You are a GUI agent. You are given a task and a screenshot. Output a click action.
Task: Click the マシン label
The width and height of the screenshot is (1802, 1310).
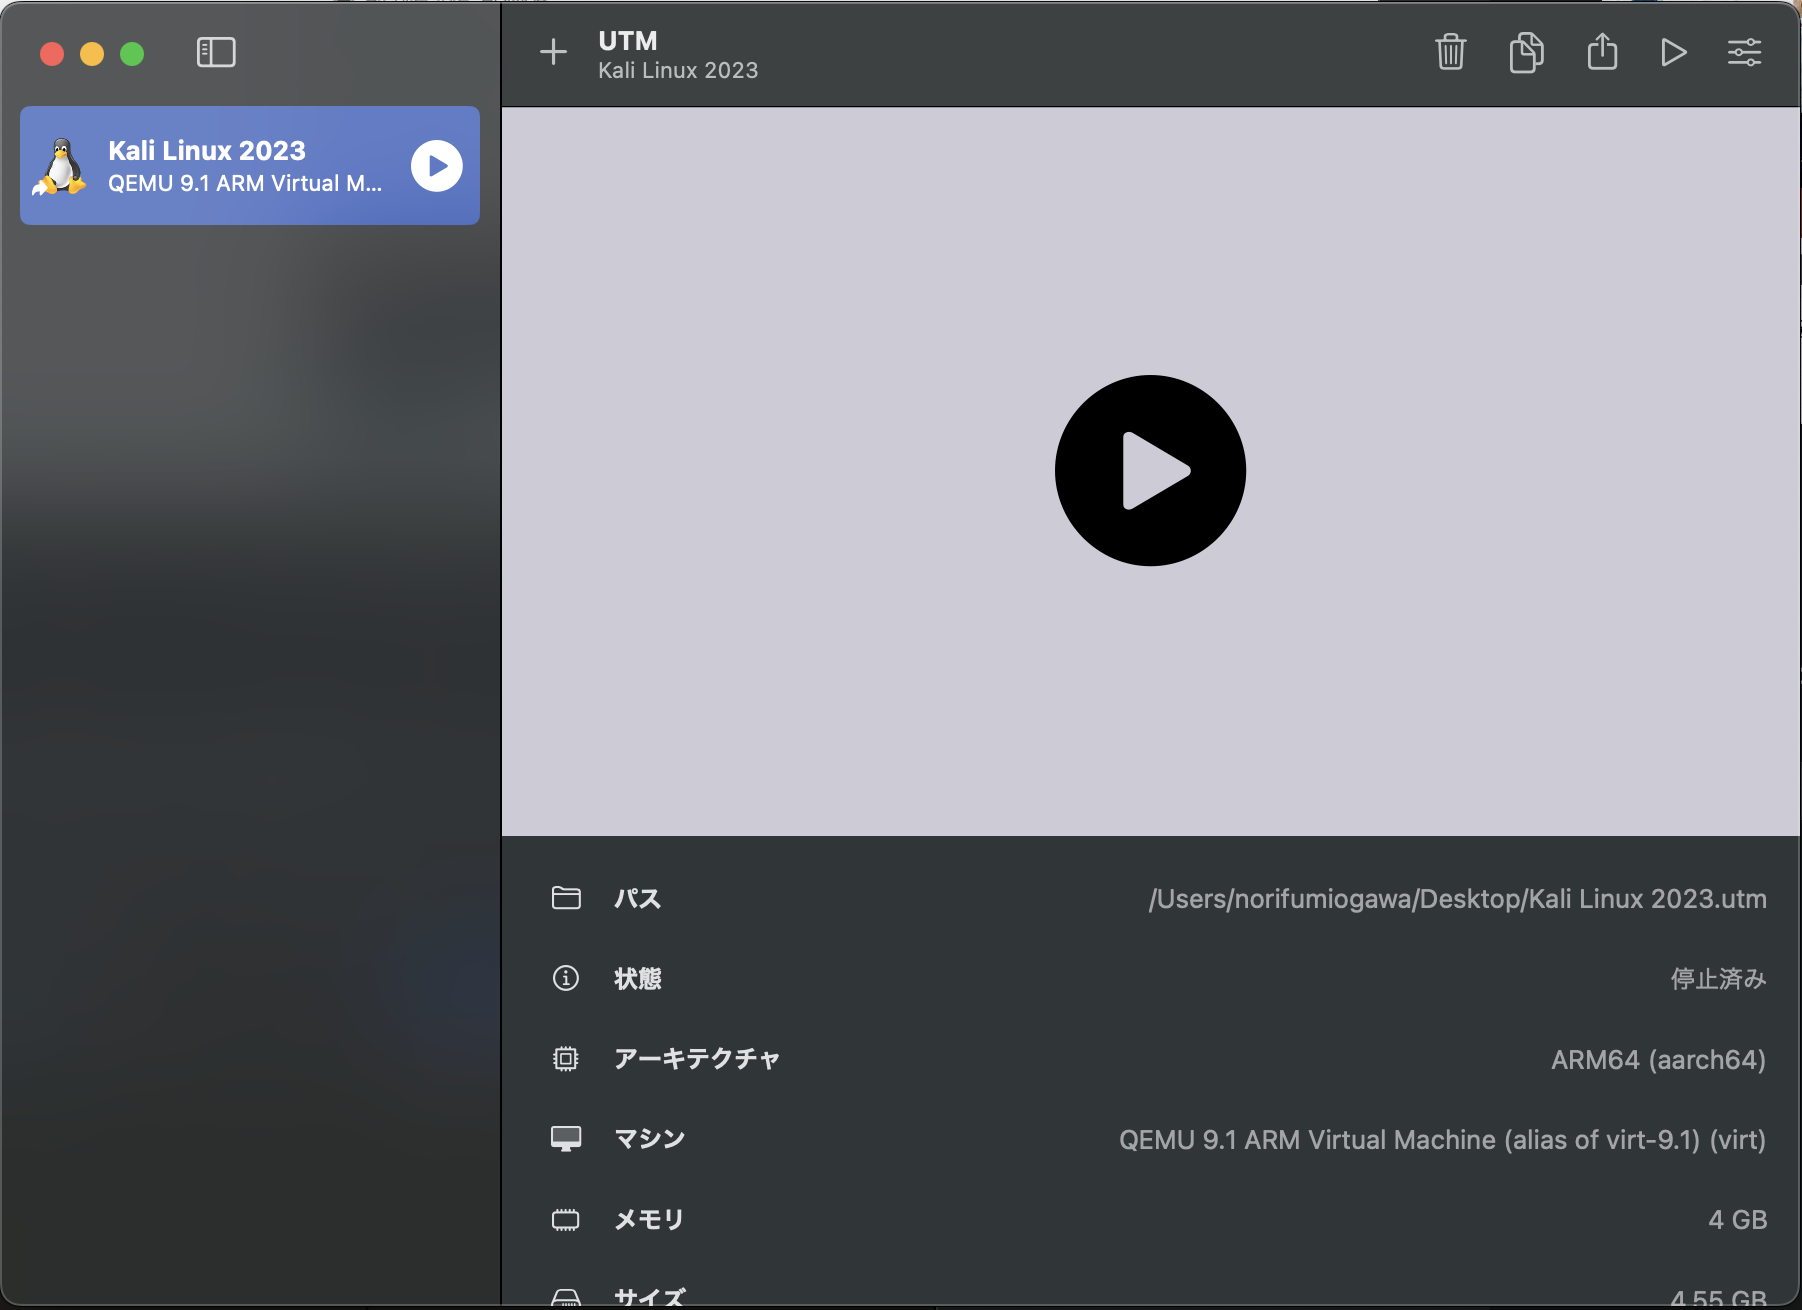[650, 1139]
